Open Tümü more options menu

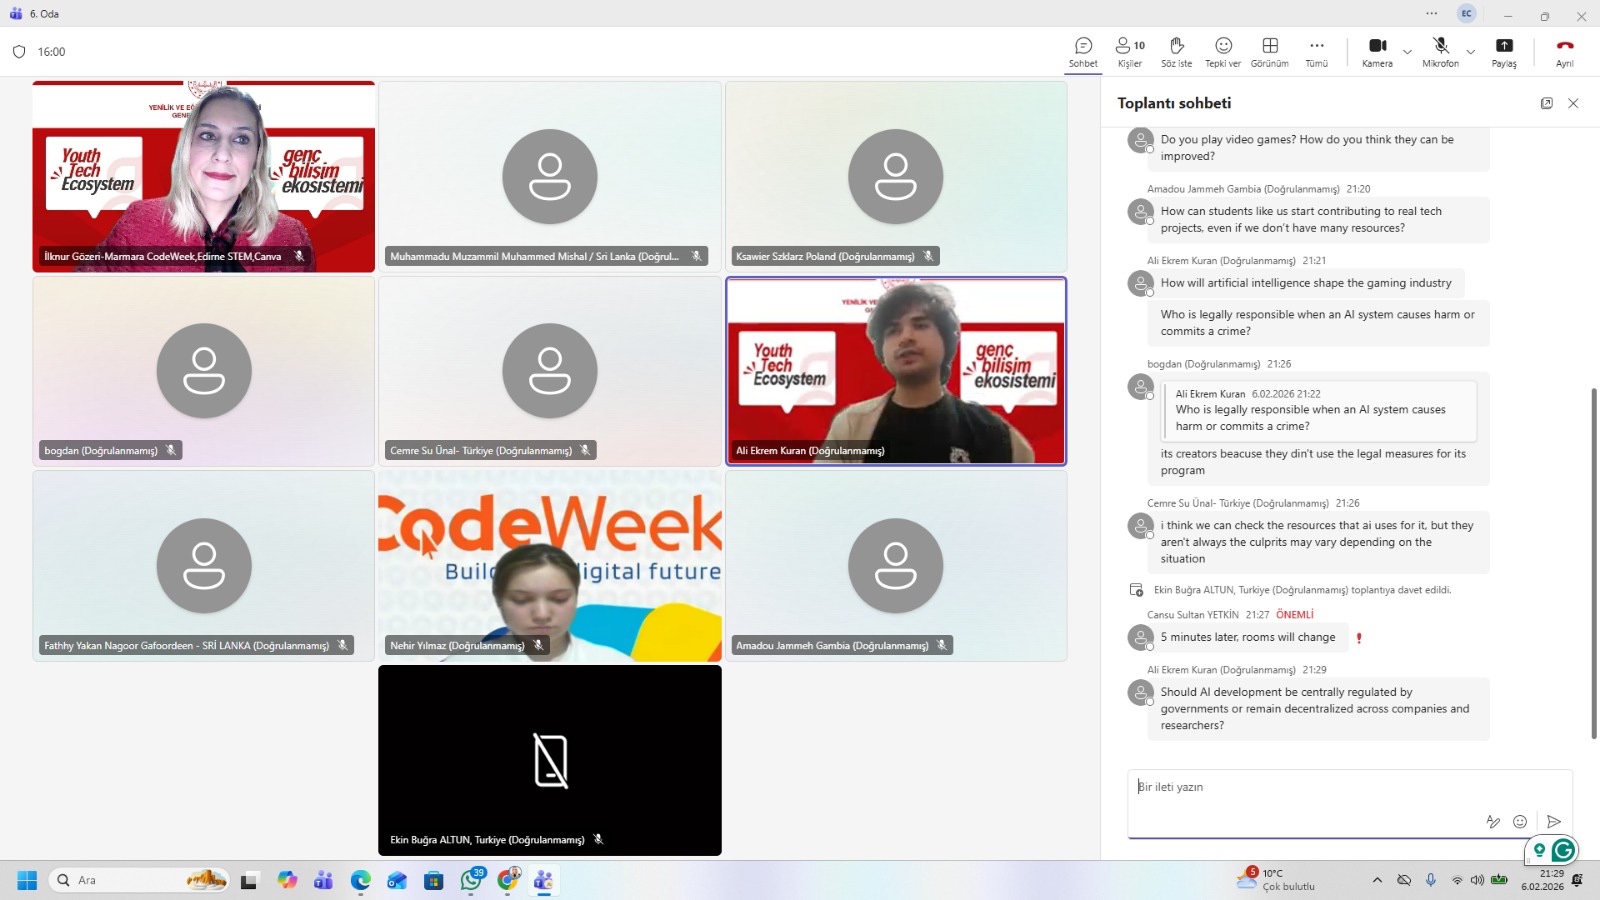[x=1317, y=52]
